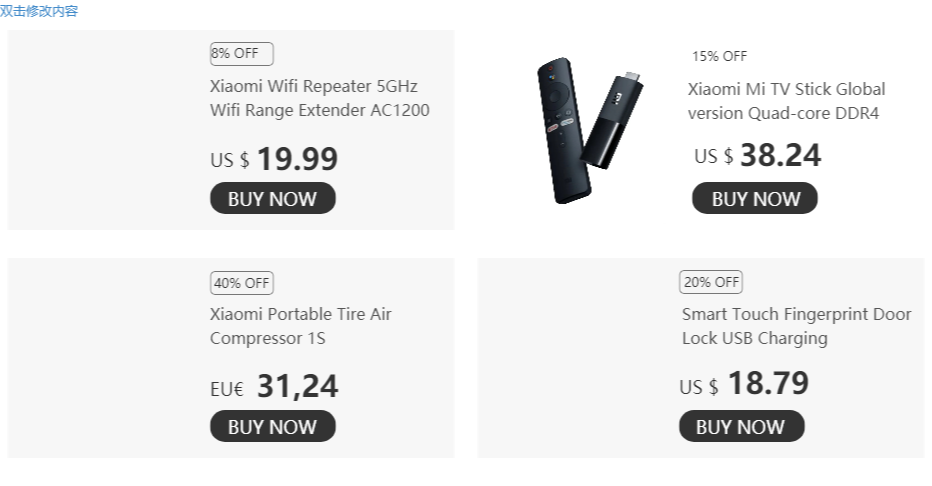Click the EU€ 31,24 price
This screenshot has width=932, height=486.
tap(274, 387)
